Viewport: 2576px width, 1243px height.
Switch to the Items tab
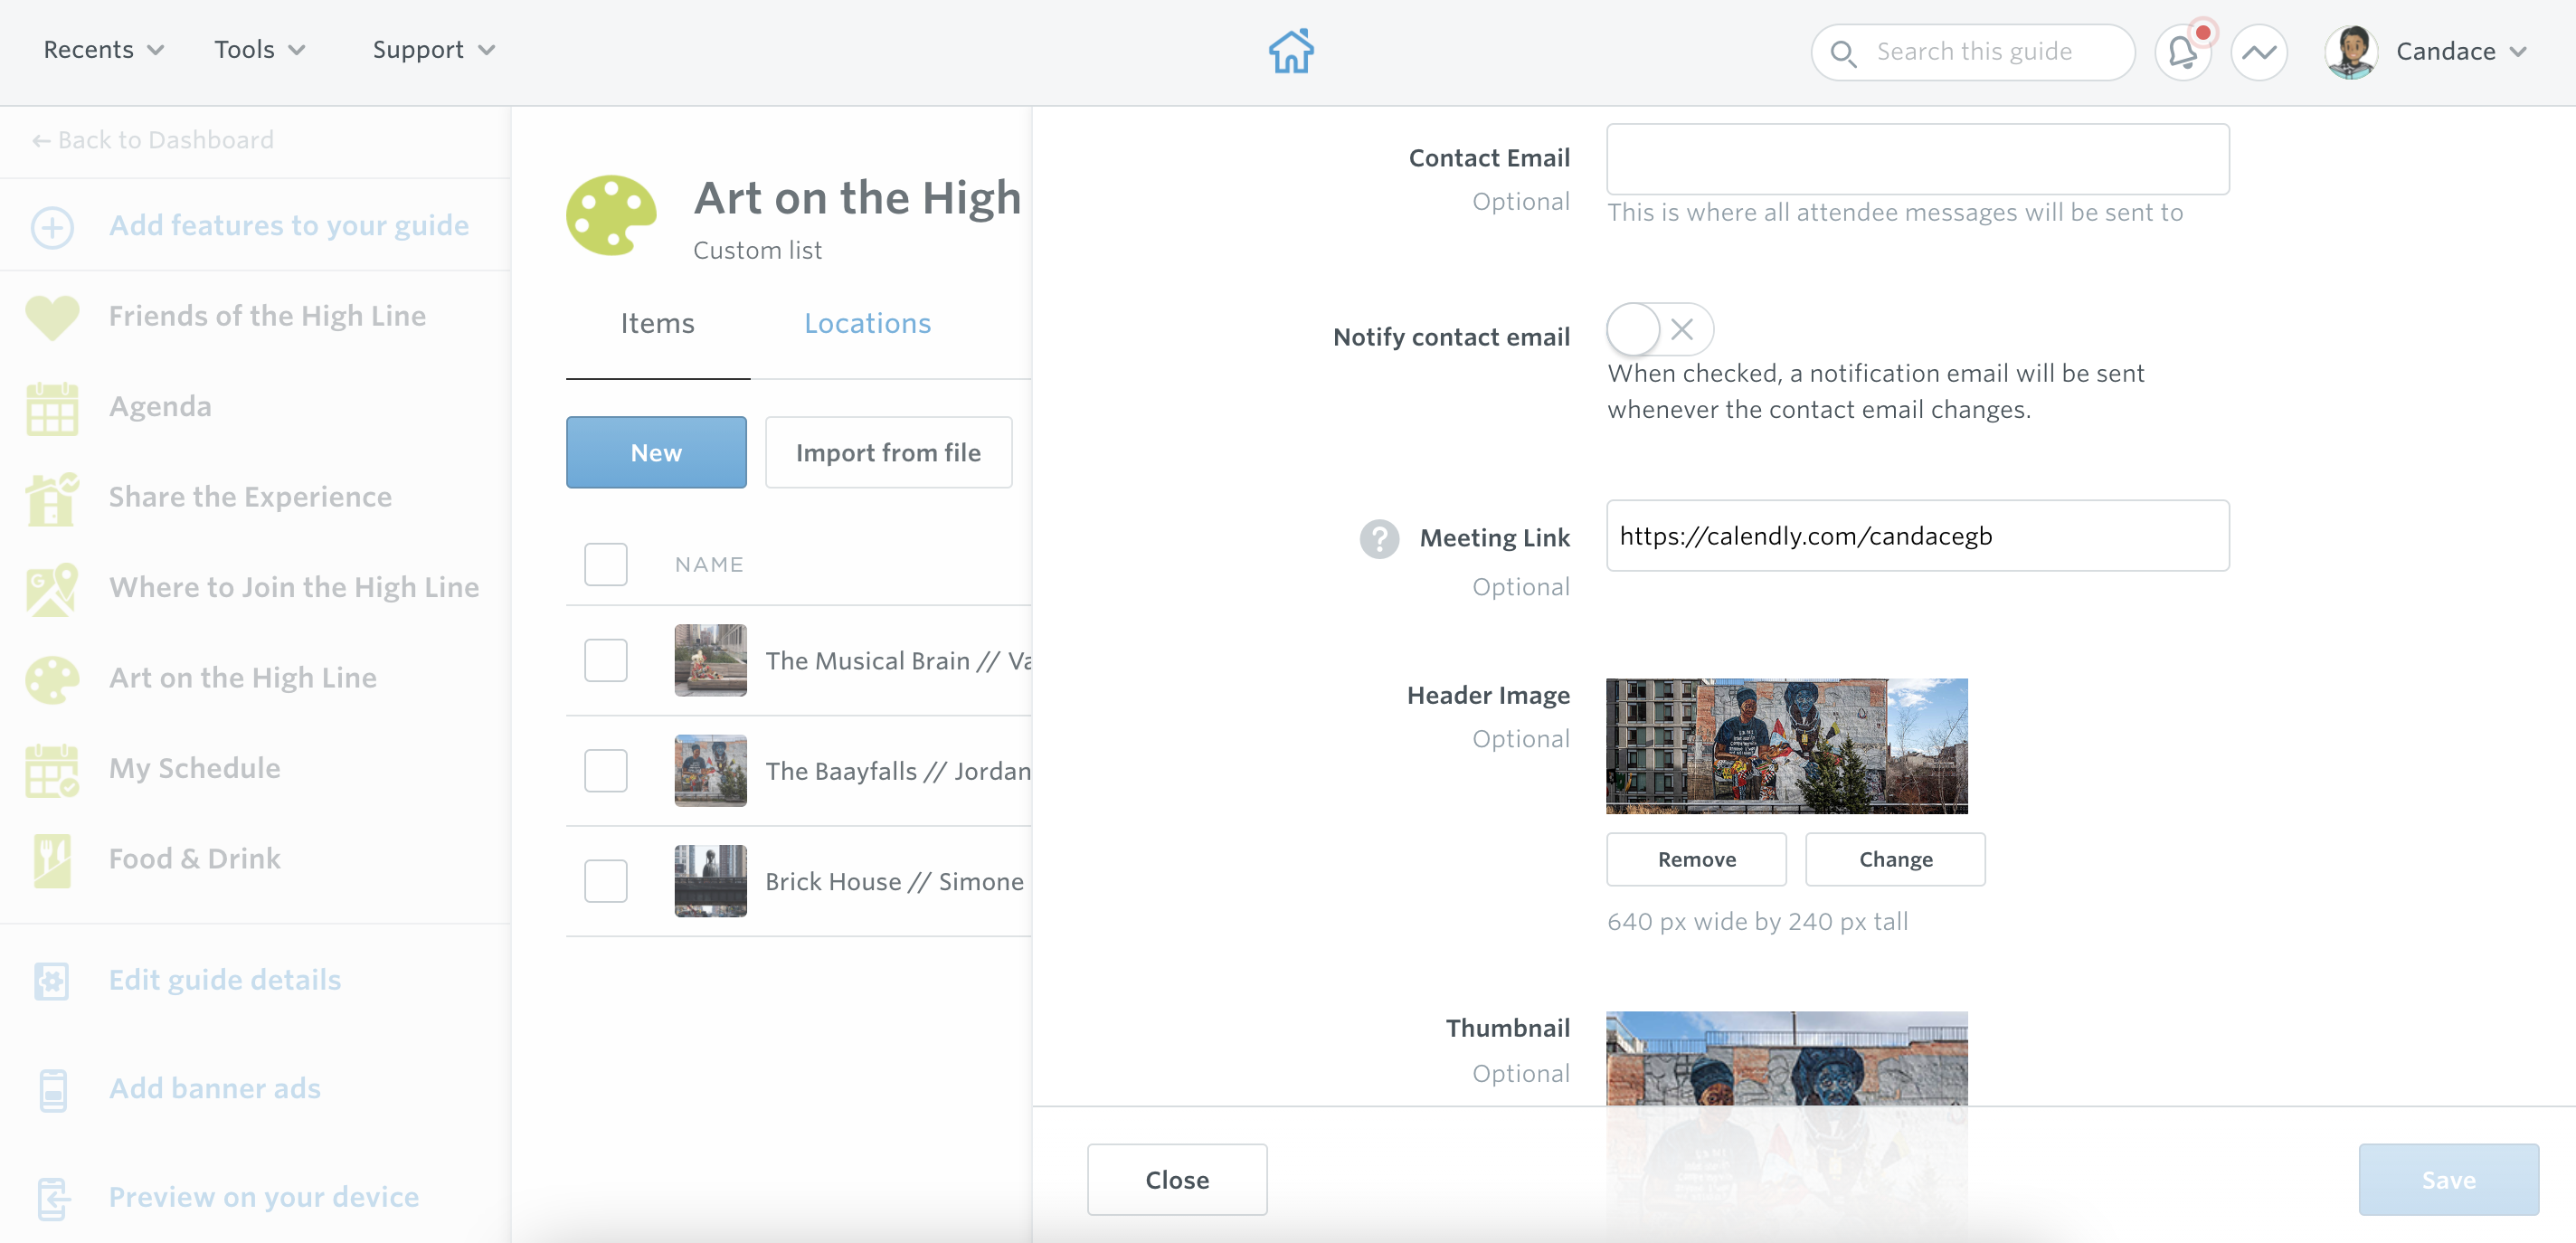click(x=657, y=323)
